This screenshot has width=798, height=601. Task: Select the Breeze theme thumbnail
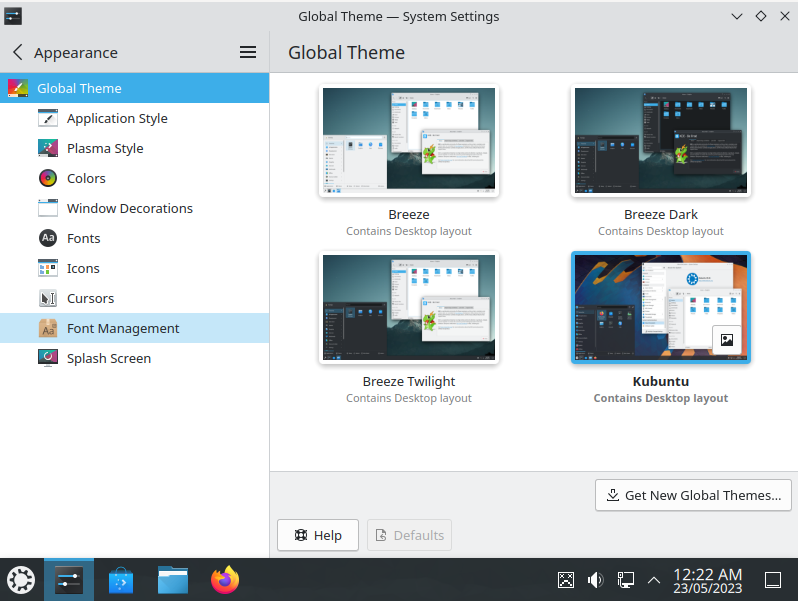409,140
